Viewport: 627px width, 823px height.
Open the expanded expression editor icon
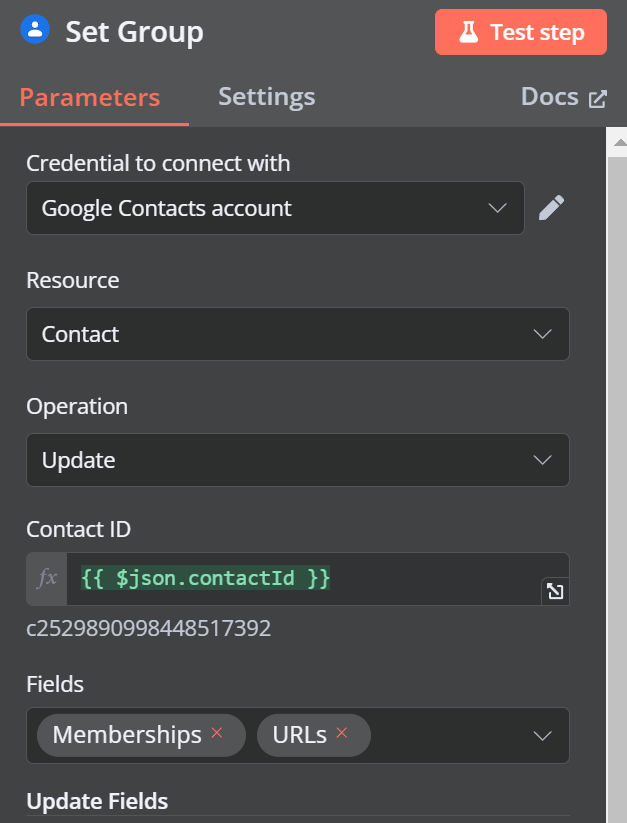555,591
